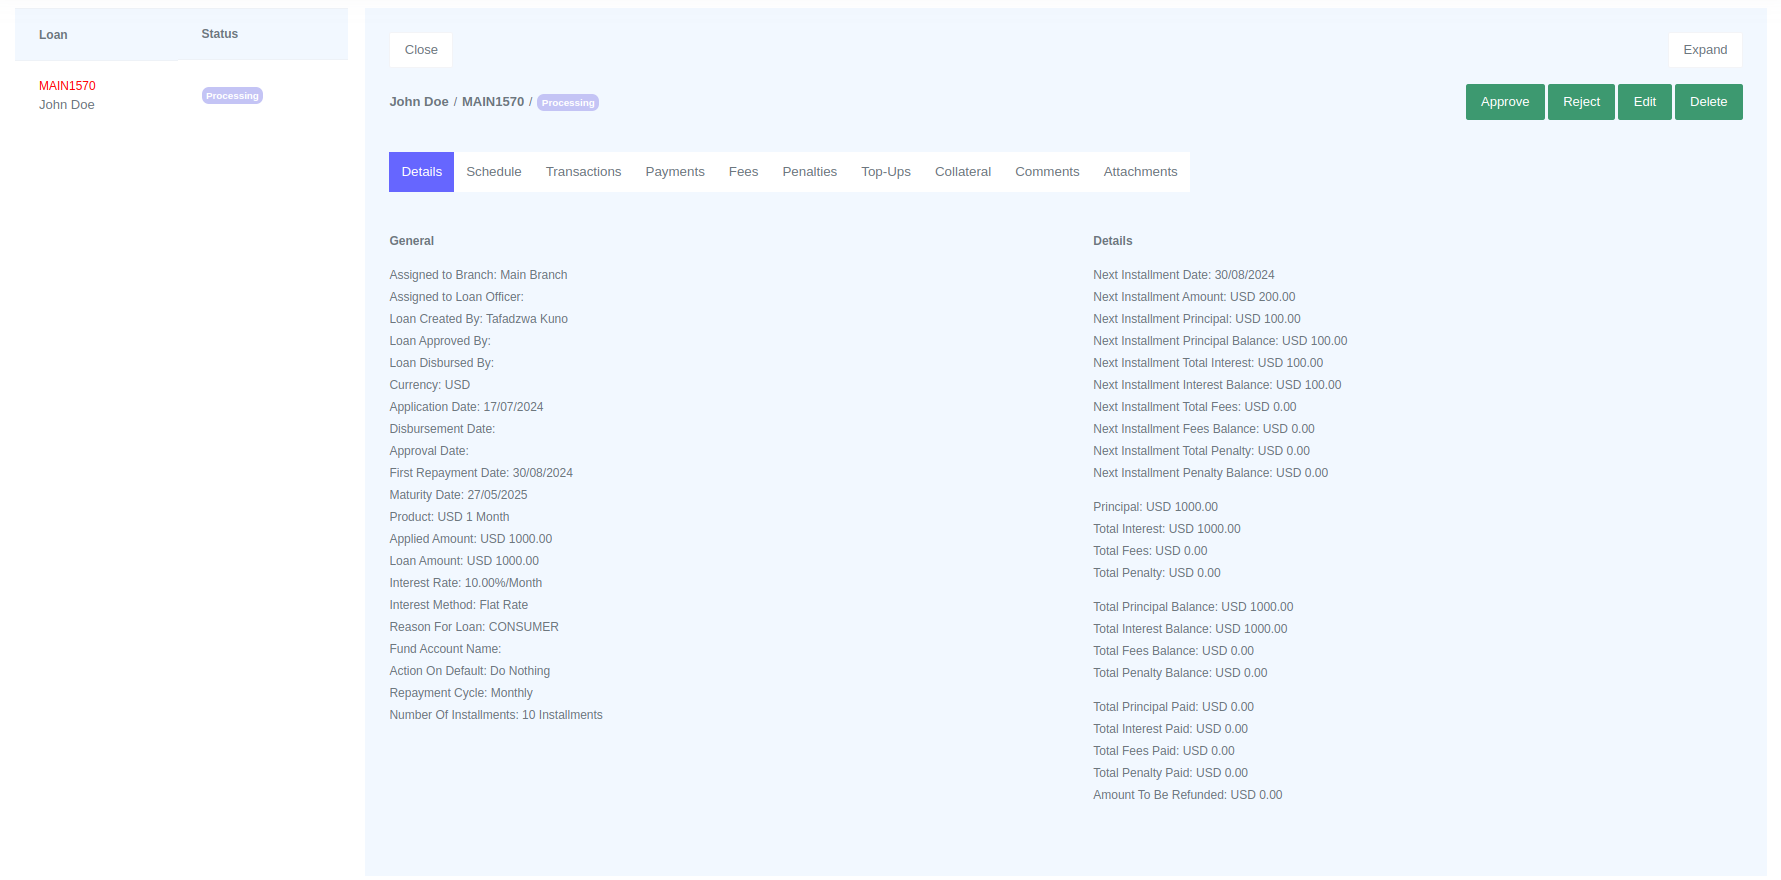
Task: Click the Approve button
Action: coord(1504,102)
